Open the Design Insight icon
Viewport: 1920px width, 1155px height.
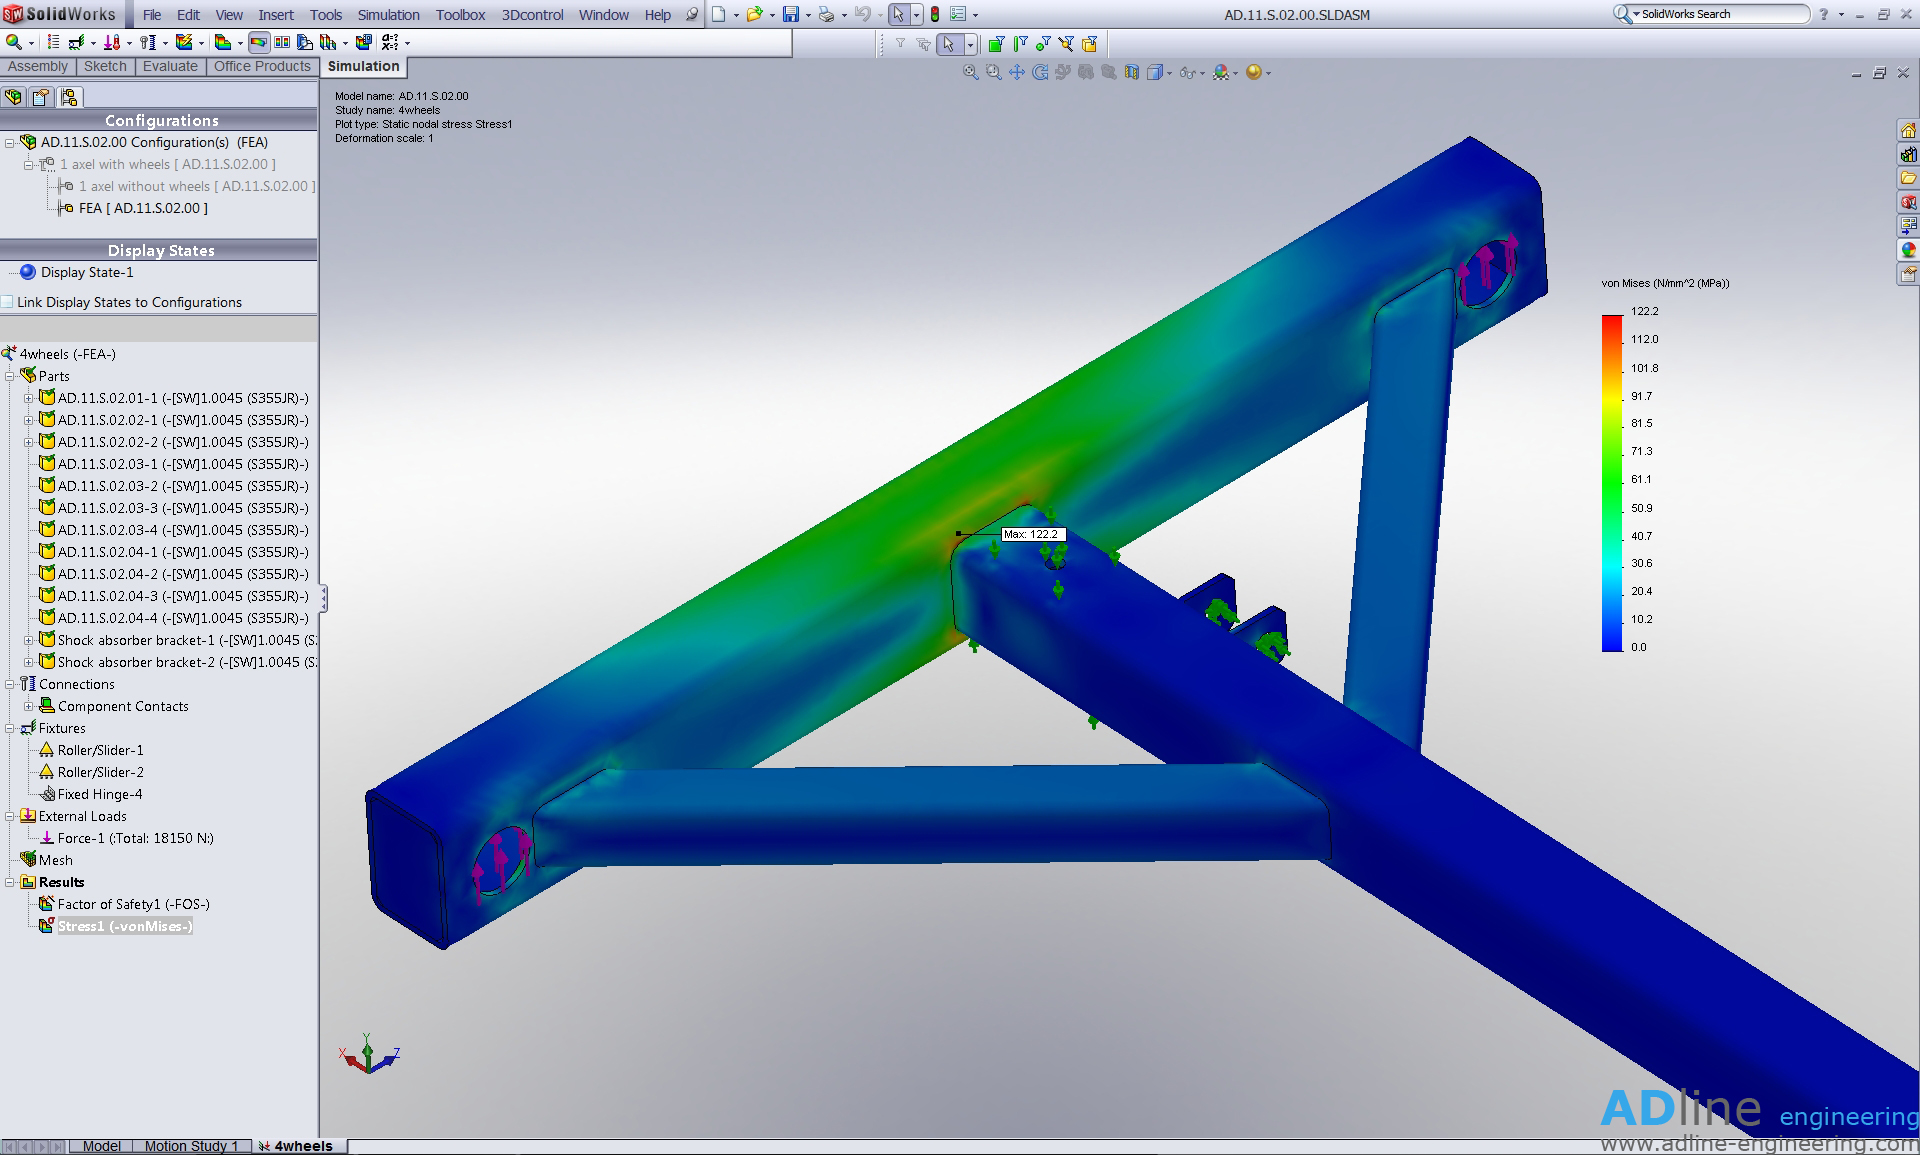tap(304, 43)
